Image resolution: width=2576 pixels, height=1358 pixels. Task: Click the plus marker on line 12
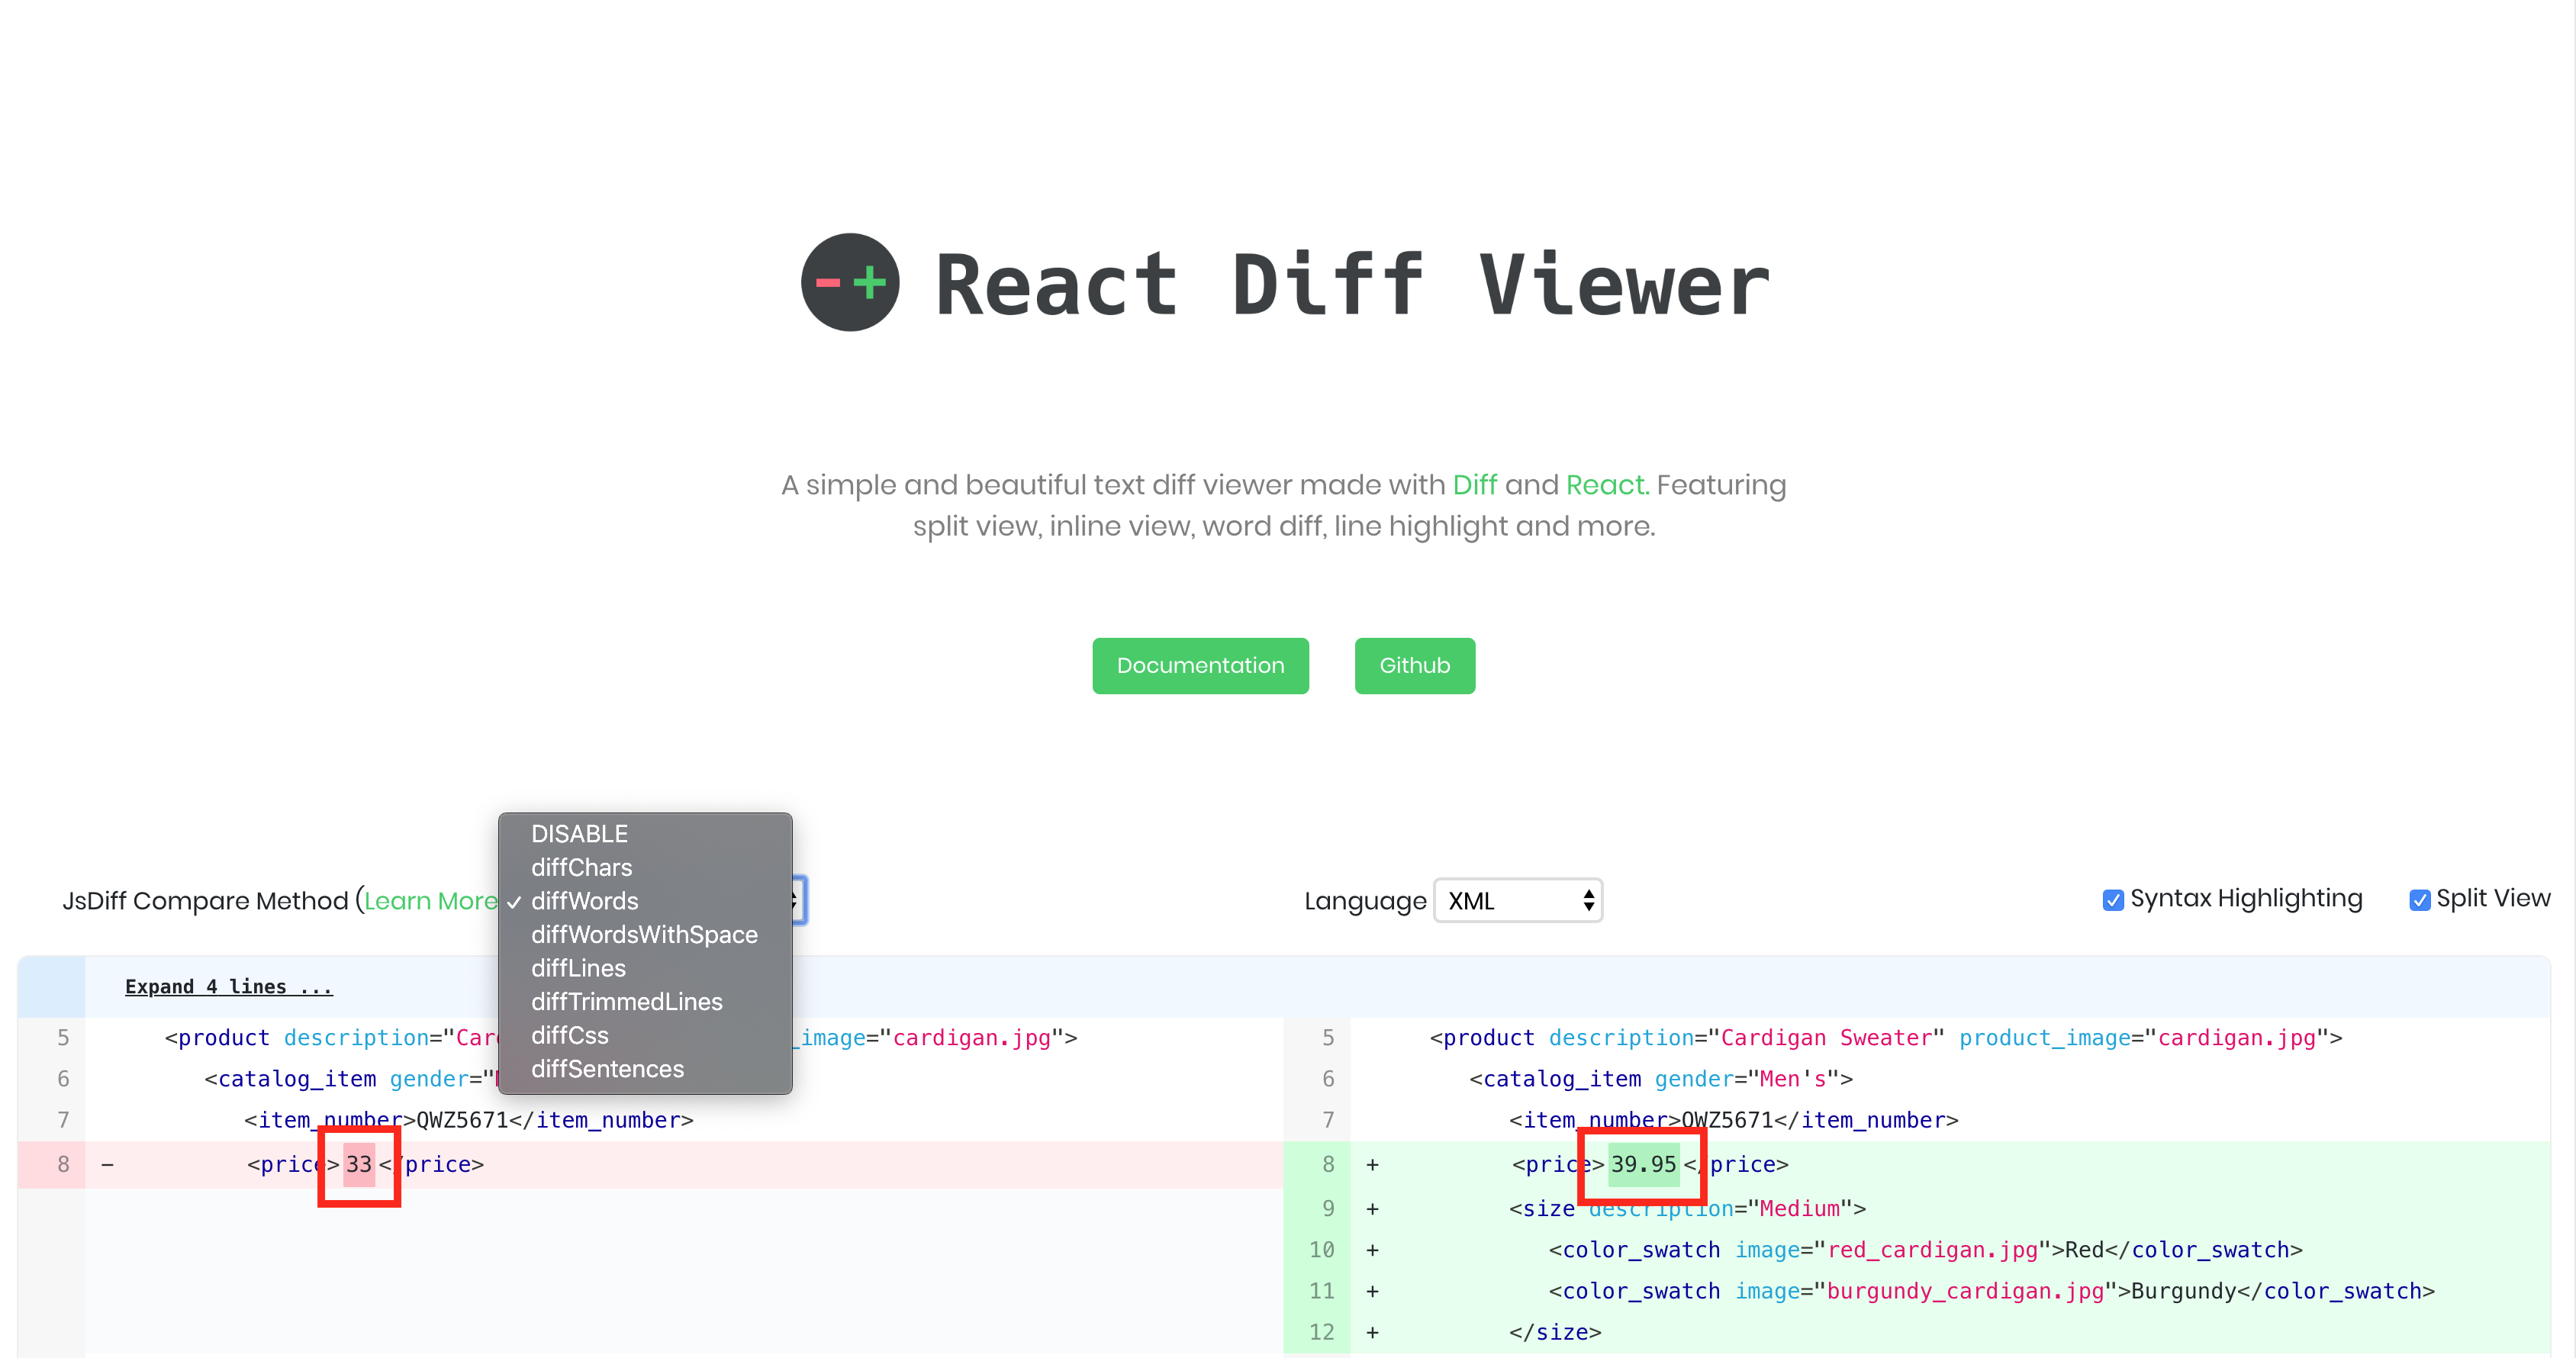click(1372, 1332)
